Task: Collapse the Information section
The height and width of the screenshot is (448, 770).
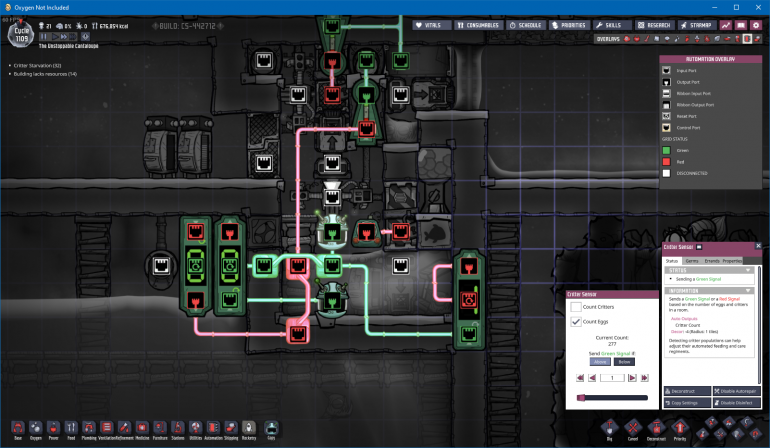Action: coord(748,291)
